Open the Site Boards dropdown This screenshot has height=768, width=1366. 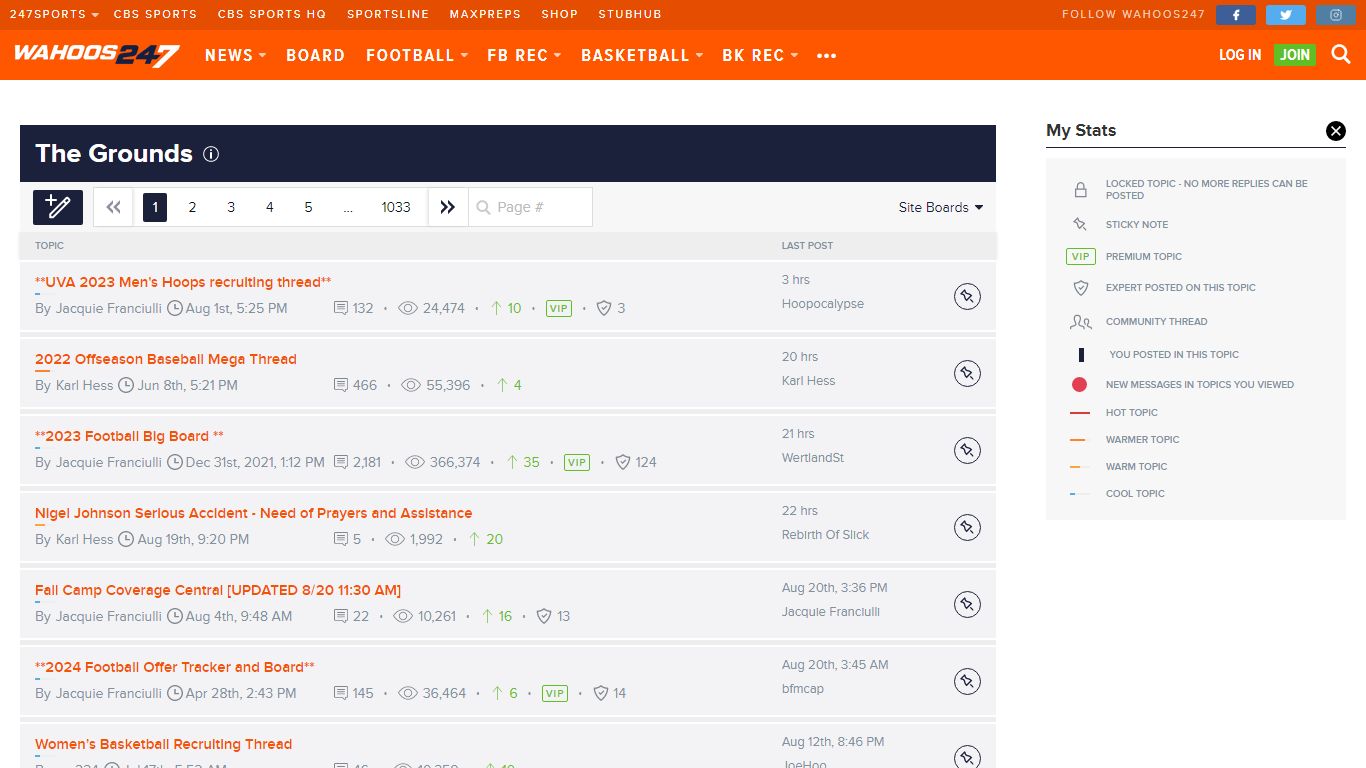(x=941, y=207)
